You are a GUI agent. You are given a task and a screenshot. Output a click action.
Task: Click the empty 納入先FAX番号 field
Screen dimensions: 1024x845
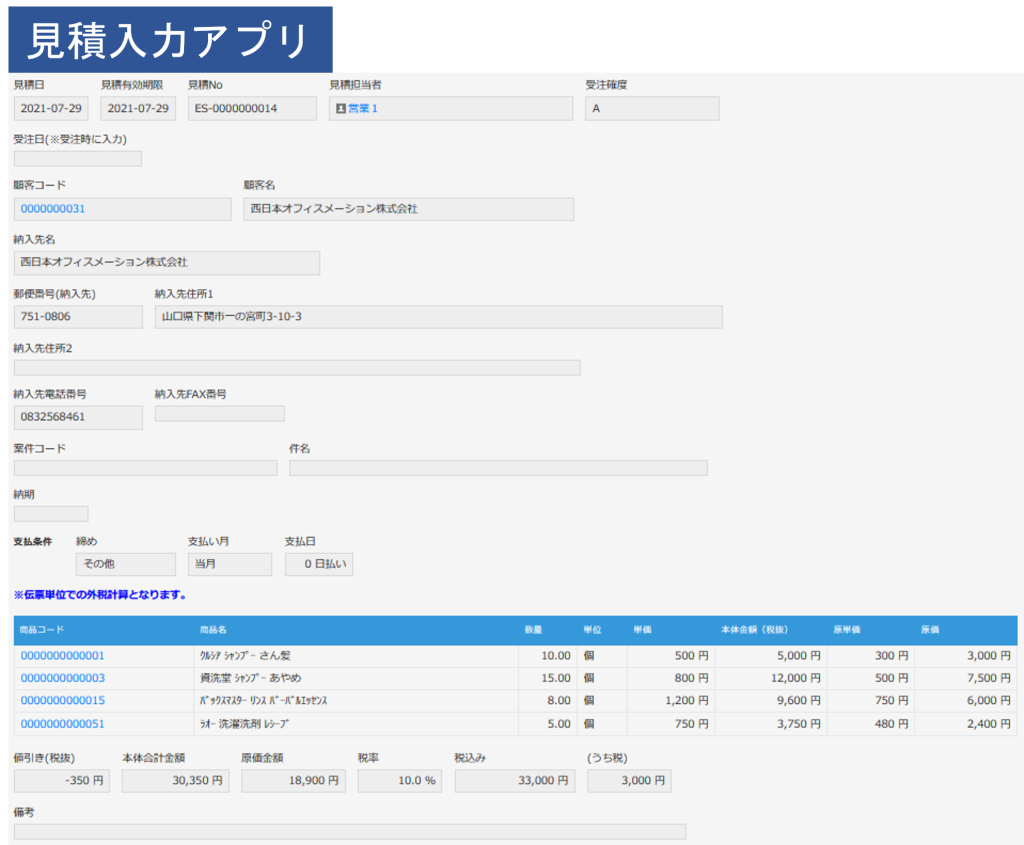click(219, 413)
